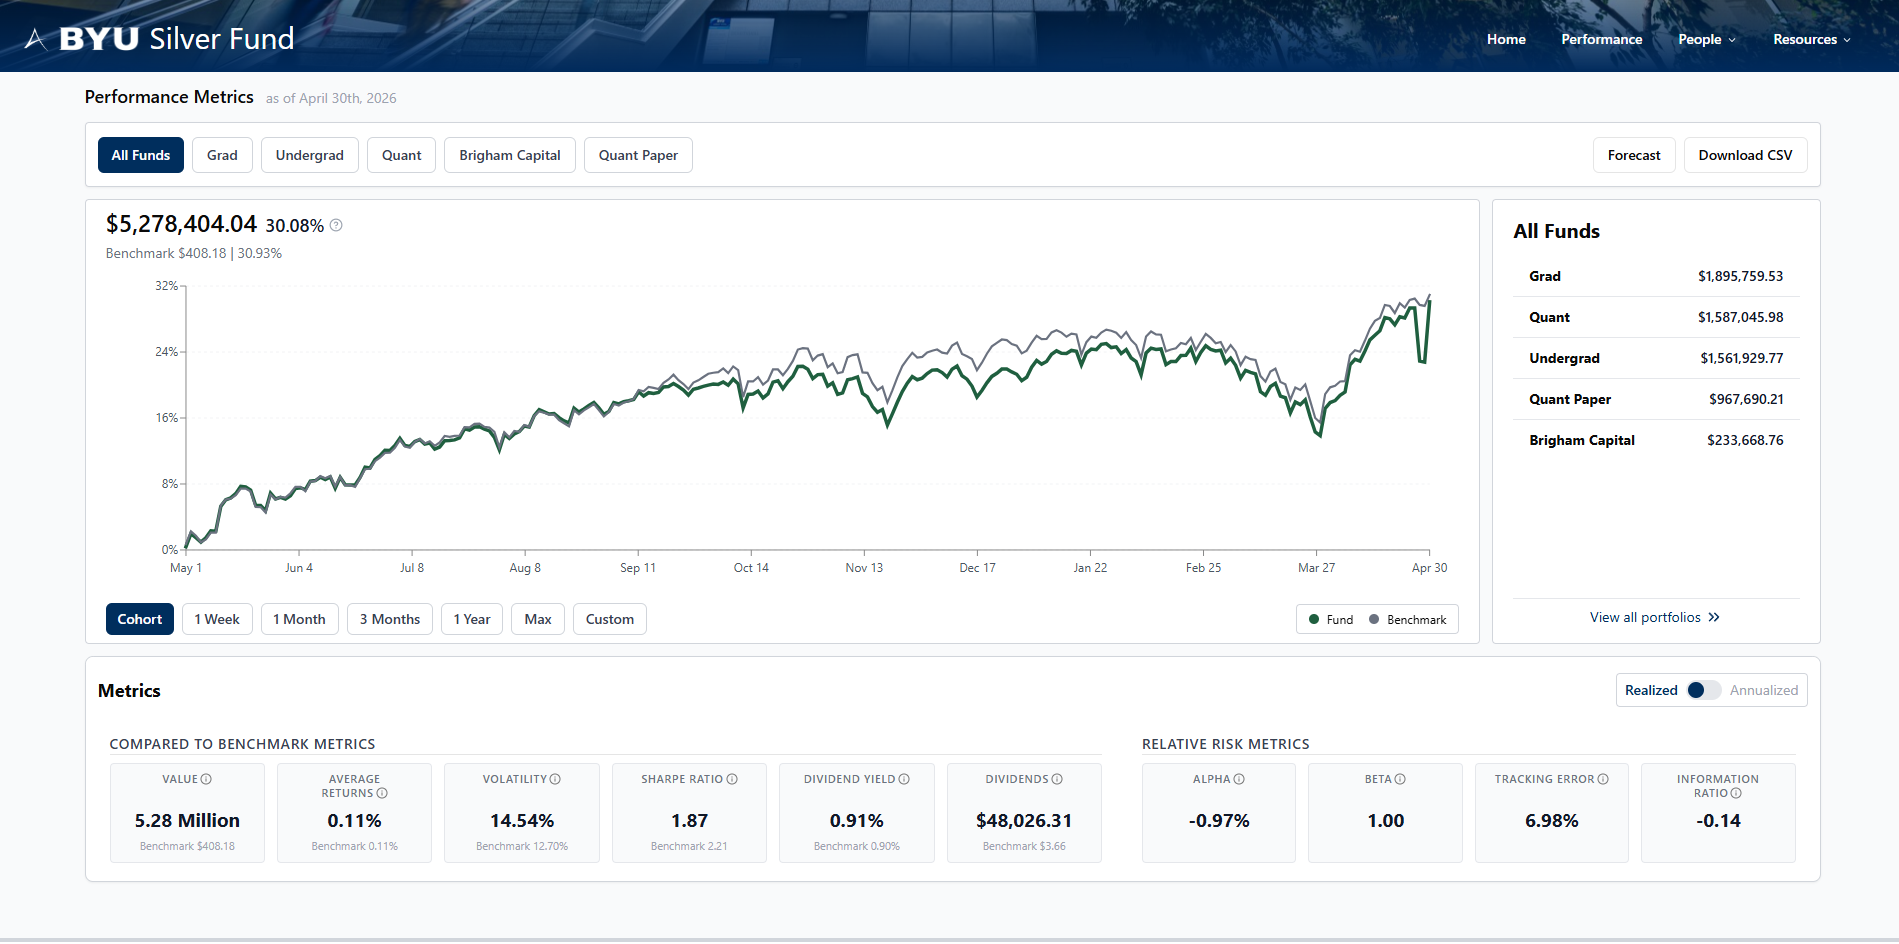Click the Annualized label

pos(1764,690)
